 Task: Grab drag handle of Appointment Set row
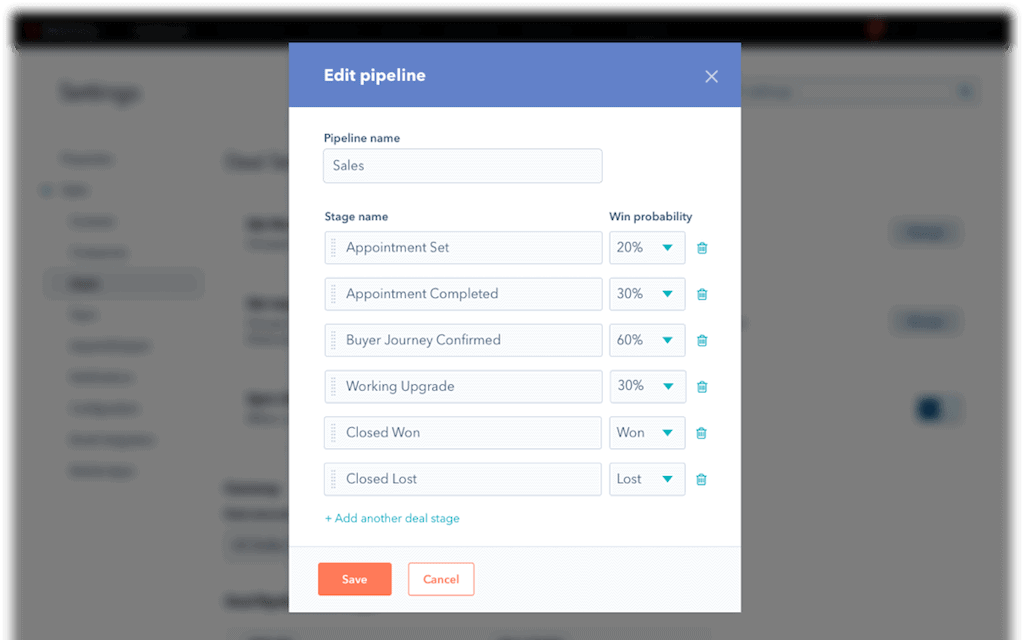coord(334,248)
